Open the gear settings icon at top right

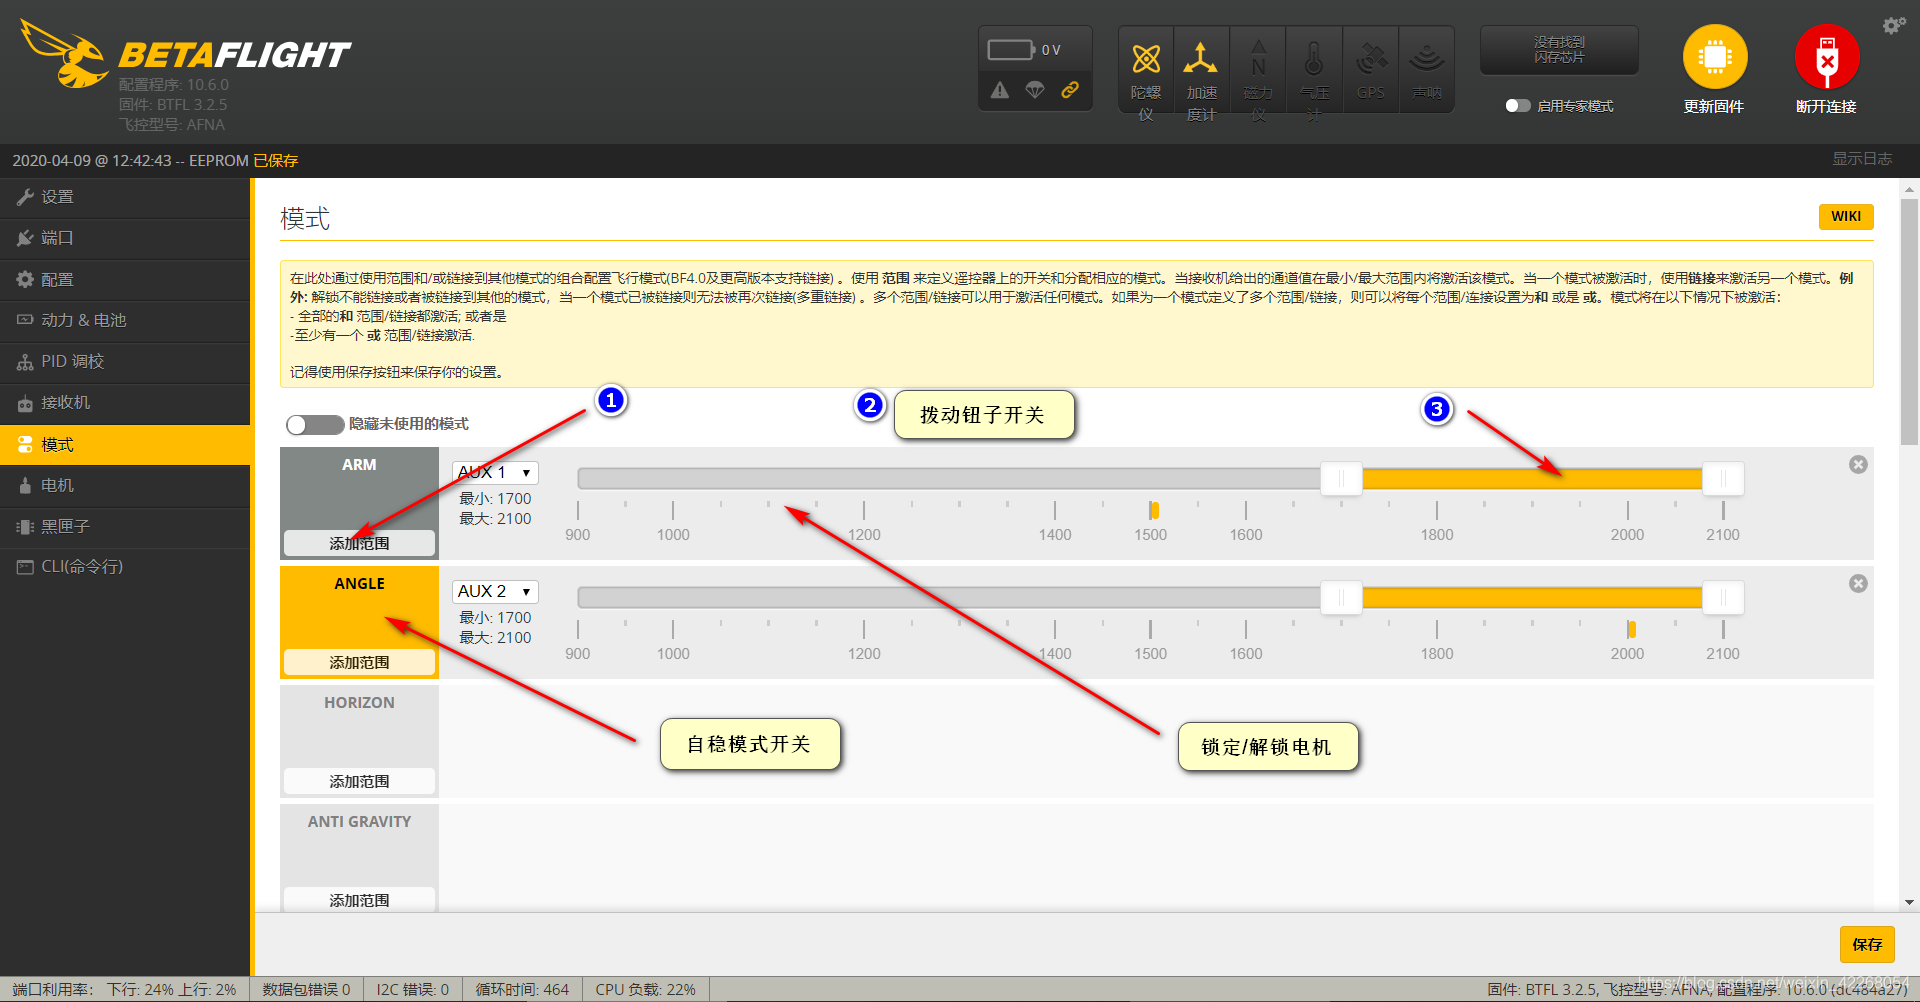click(1894, 25)
